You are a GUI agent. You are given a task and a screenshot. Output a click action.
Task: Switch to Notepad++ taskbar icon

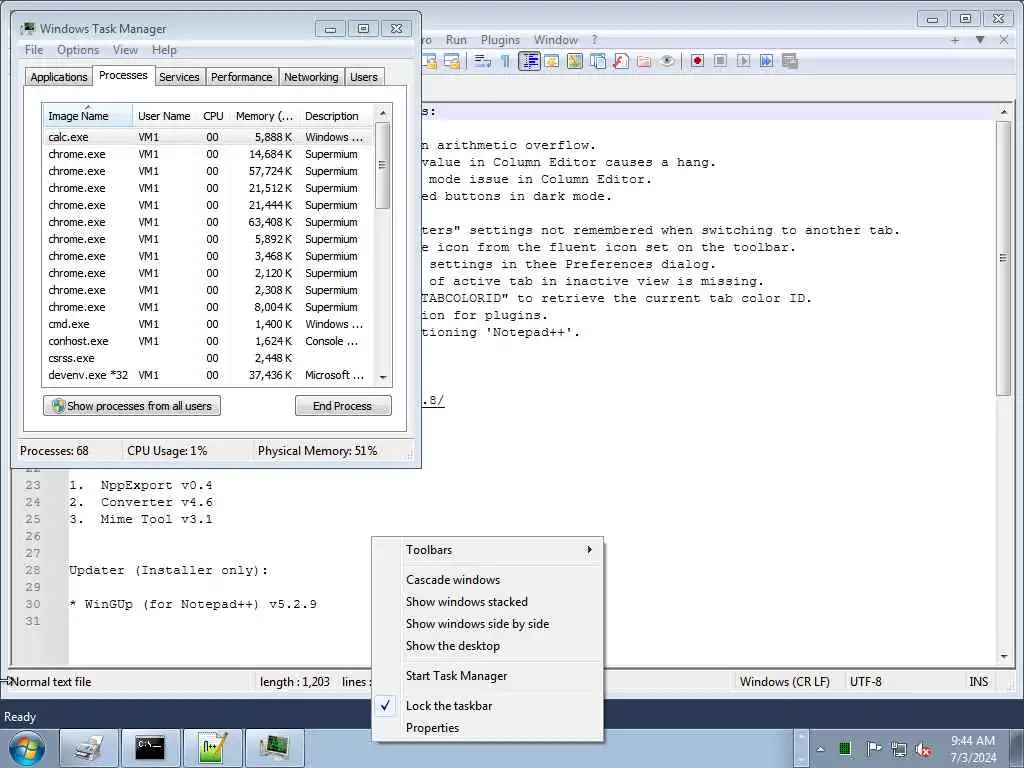[x=212, y=748]
